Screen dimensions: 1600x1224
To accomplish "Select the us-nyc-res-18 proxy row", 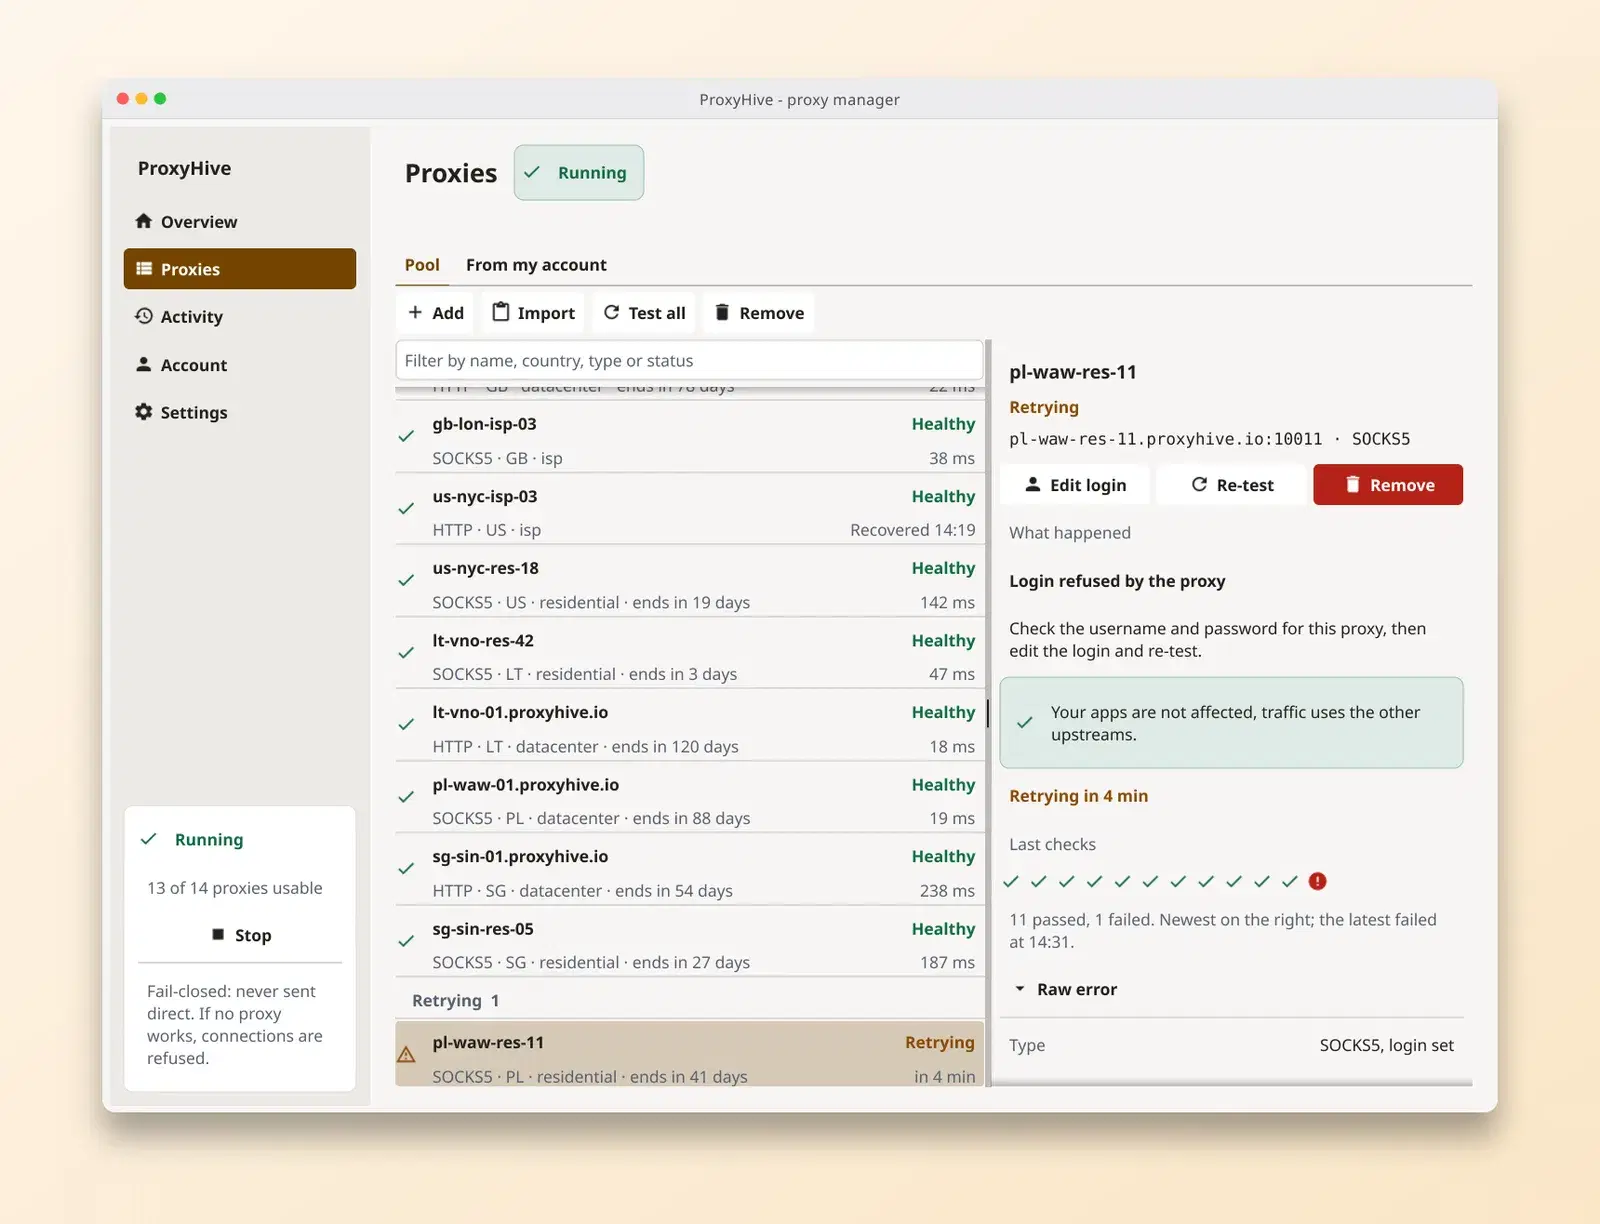I will [x=690, y=581].
